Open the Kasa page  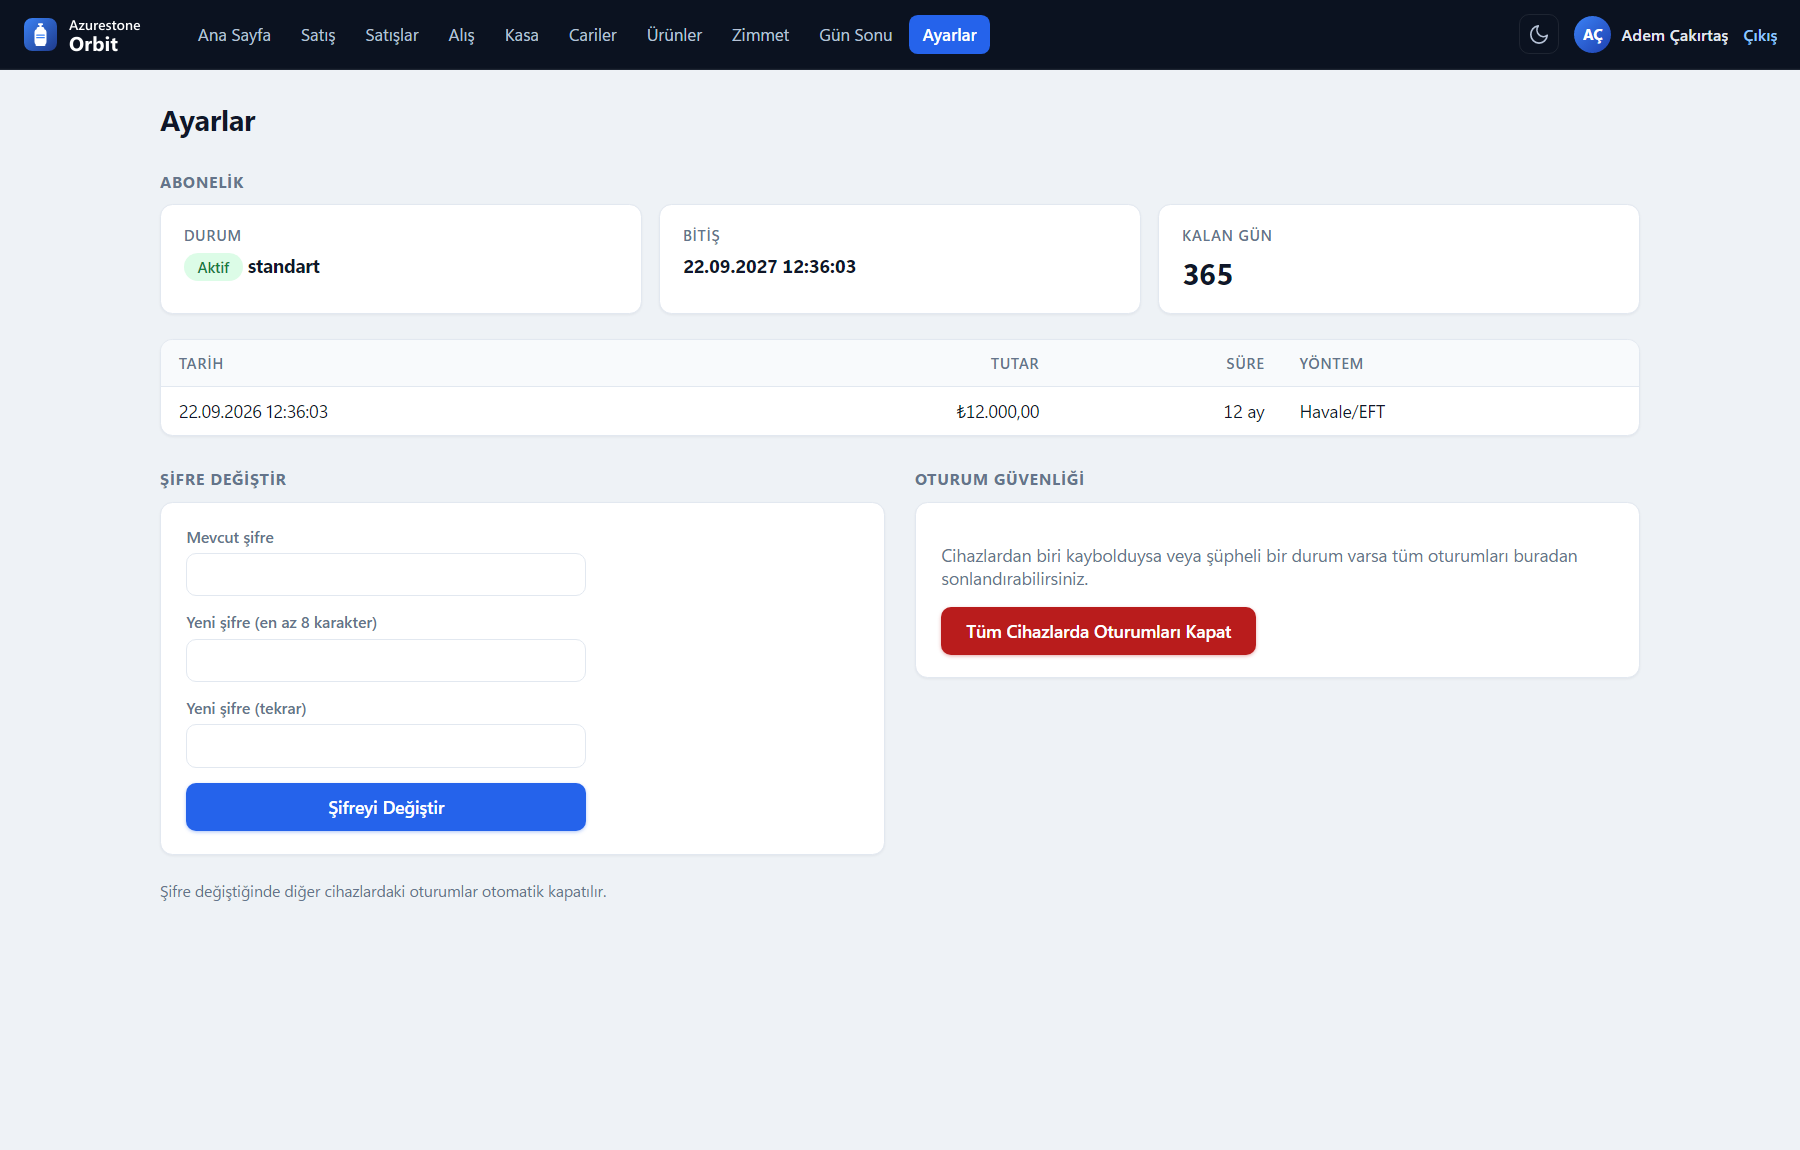(522, 35)
